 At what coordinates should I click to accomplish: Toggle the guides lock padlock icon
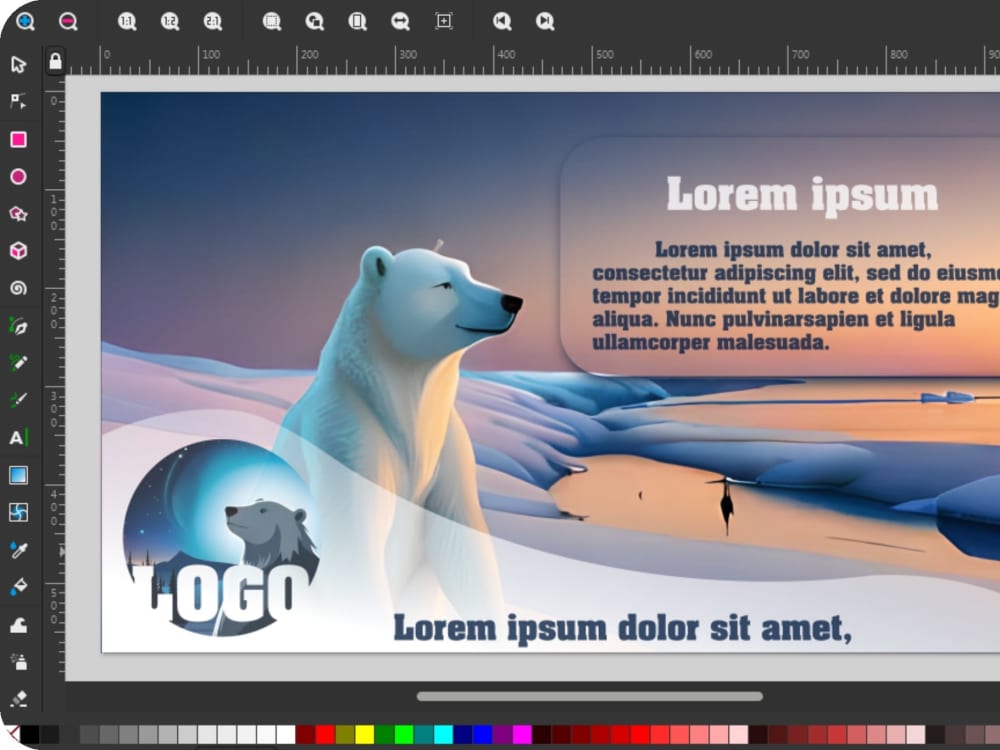(55, 61)
